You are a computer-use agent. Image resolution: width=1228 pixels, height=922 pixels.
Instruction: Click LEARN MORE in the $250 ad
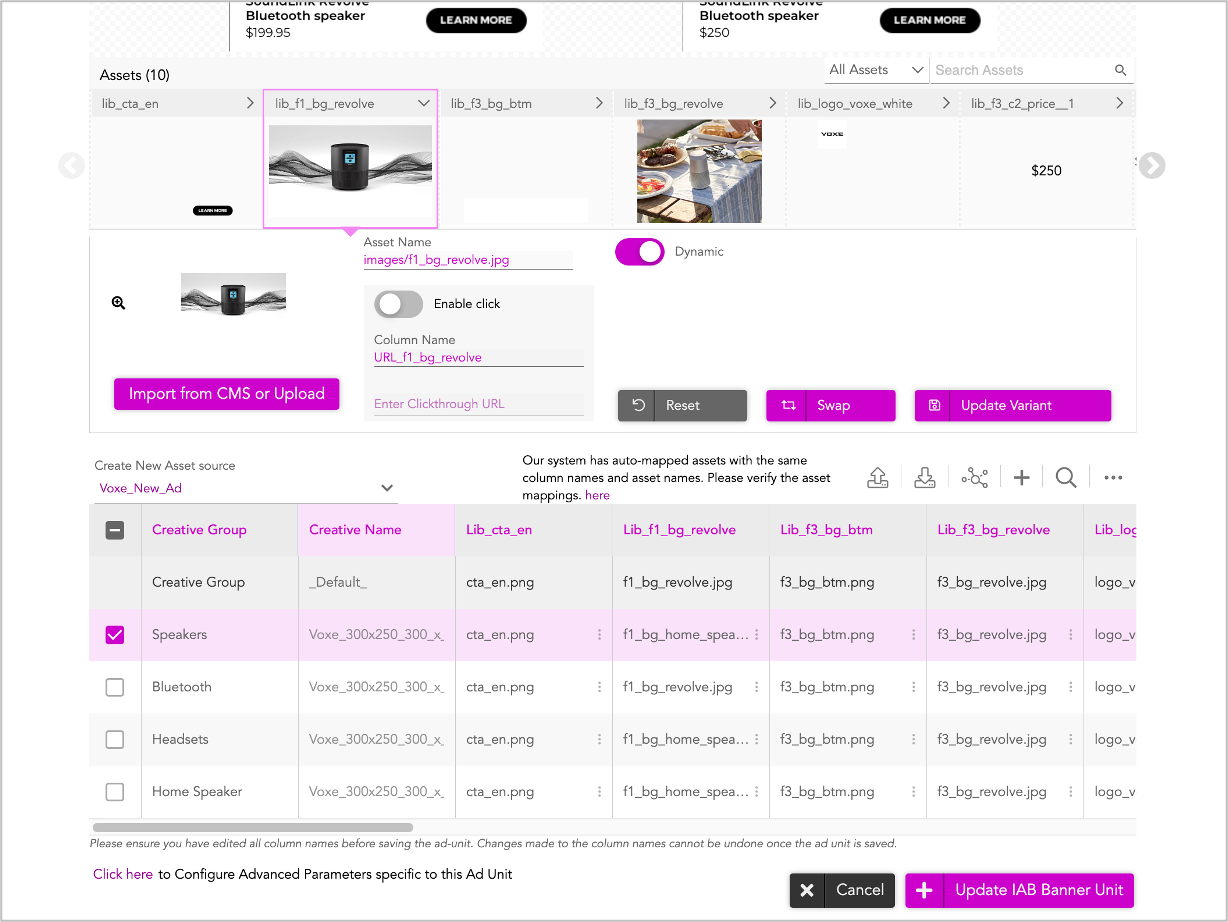point(930,20)
